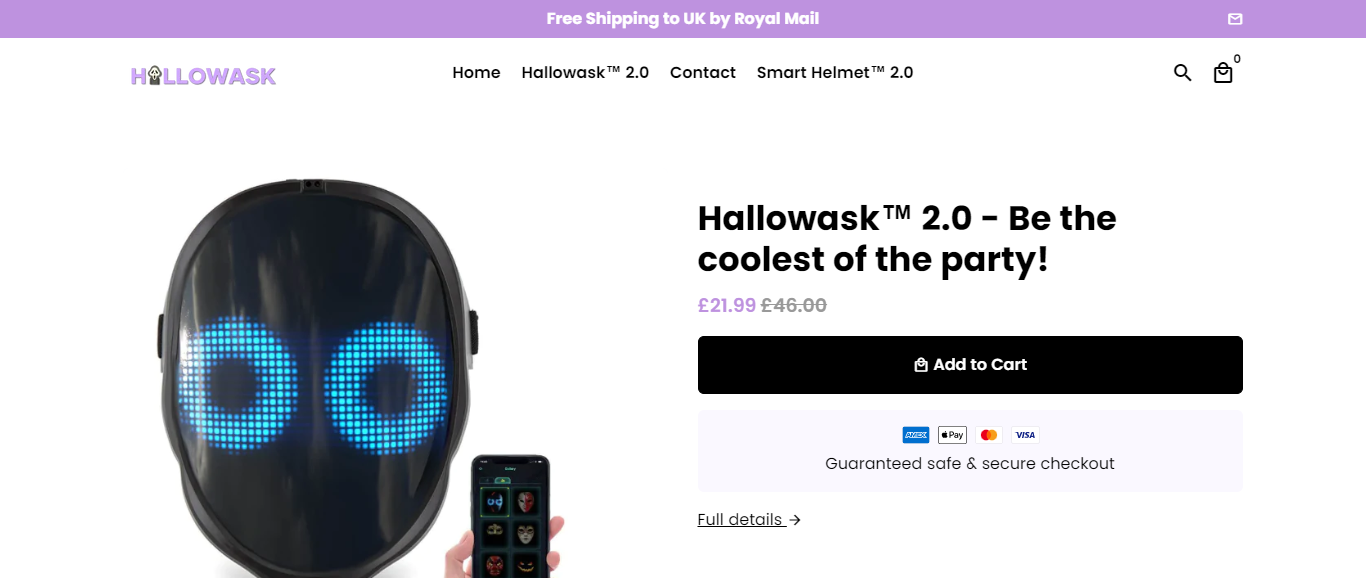Open the Hallowask™ 2.0 menu item
This screenshot has height=578, width=1366.
[x=585, y=72]
